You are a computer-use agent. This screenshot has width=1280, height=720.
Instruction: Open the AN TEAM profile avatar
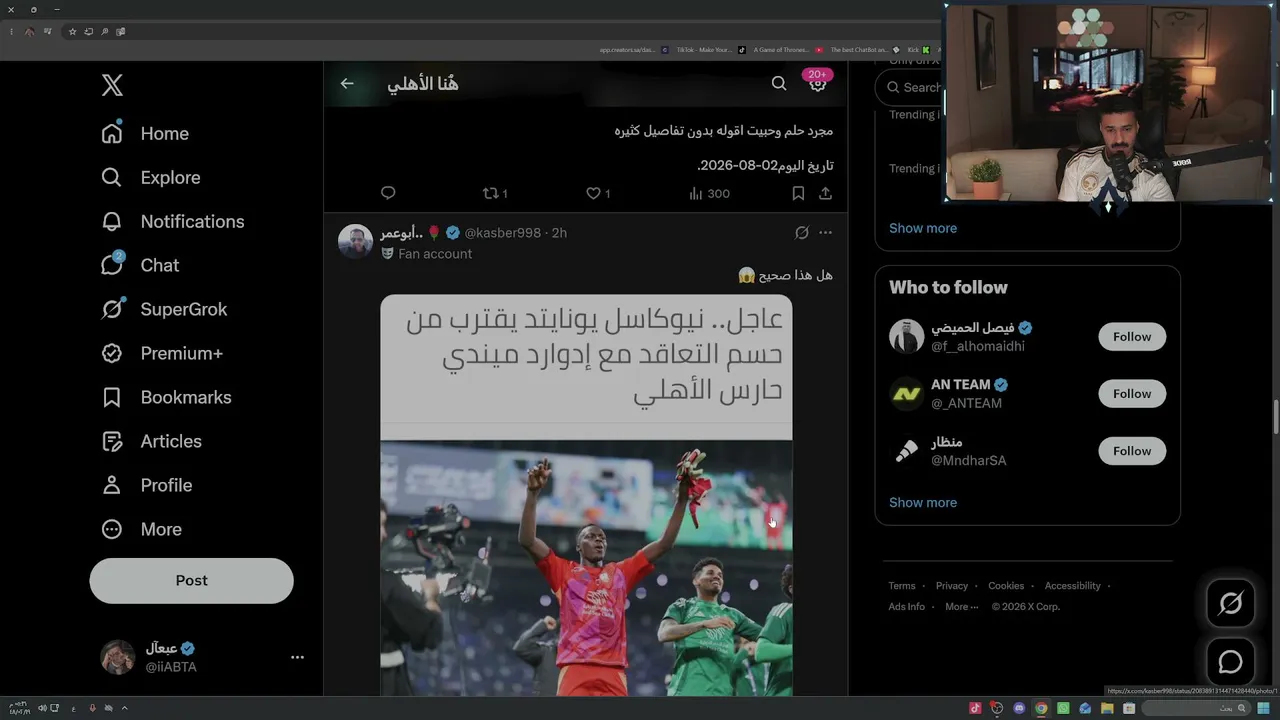tap(907, 394)
